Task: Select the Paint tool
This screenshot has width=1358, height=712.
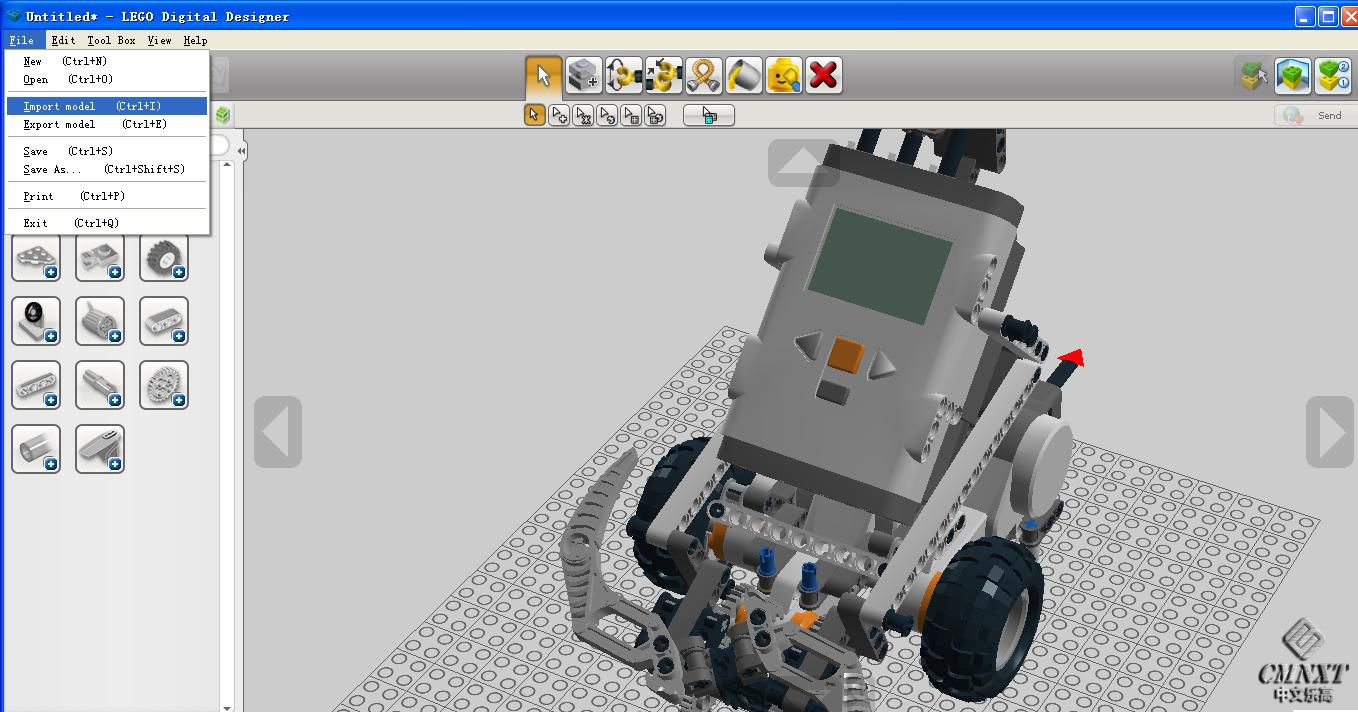Action: pyautogui.click(x=743, y=74)
